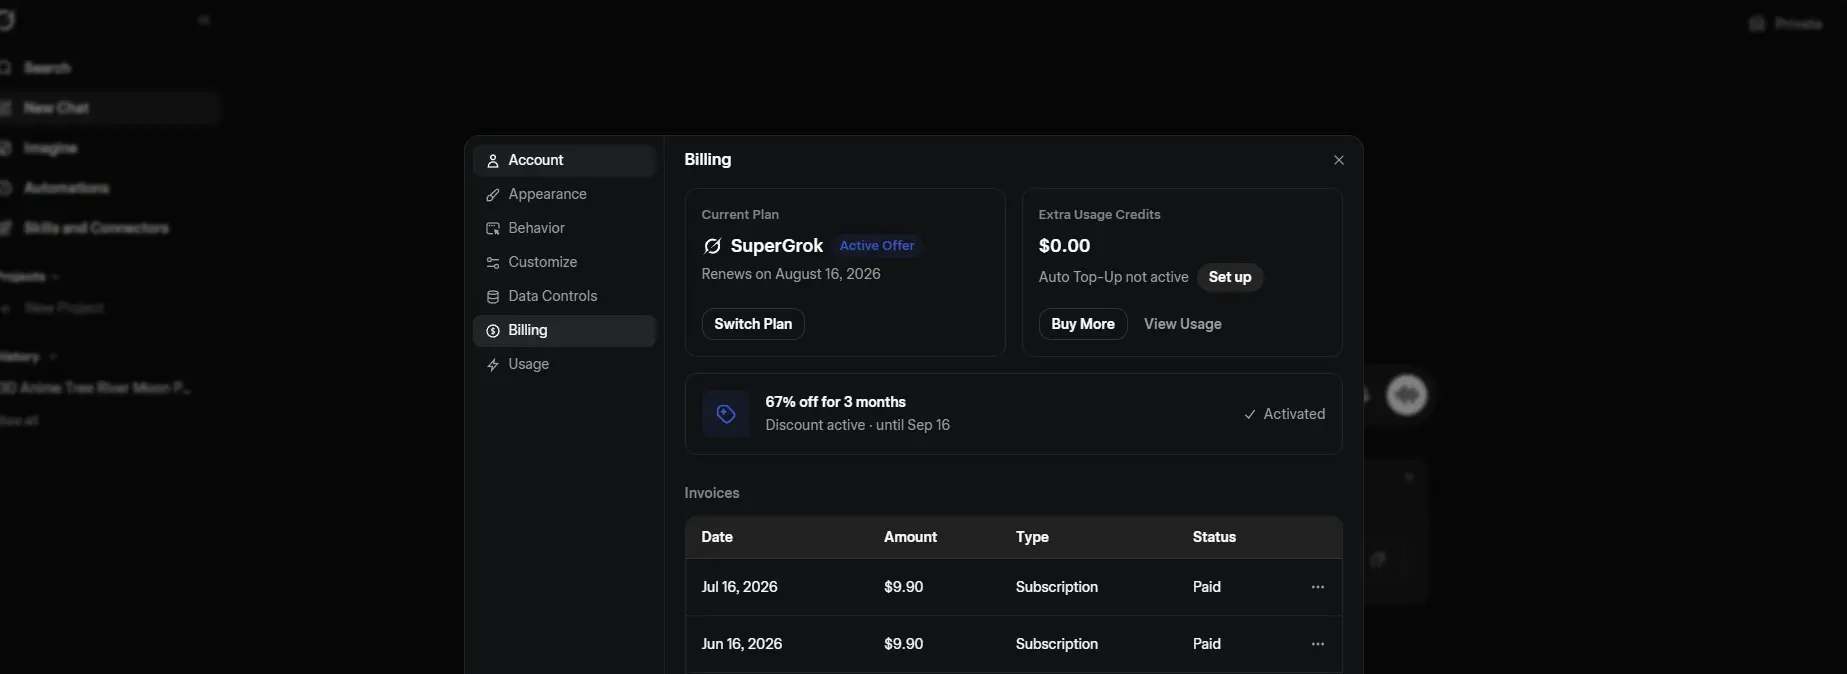1847x674 pixels.
Task: Click Subscription type in Jul 16 invoice row
Action: click(1057, 587)
